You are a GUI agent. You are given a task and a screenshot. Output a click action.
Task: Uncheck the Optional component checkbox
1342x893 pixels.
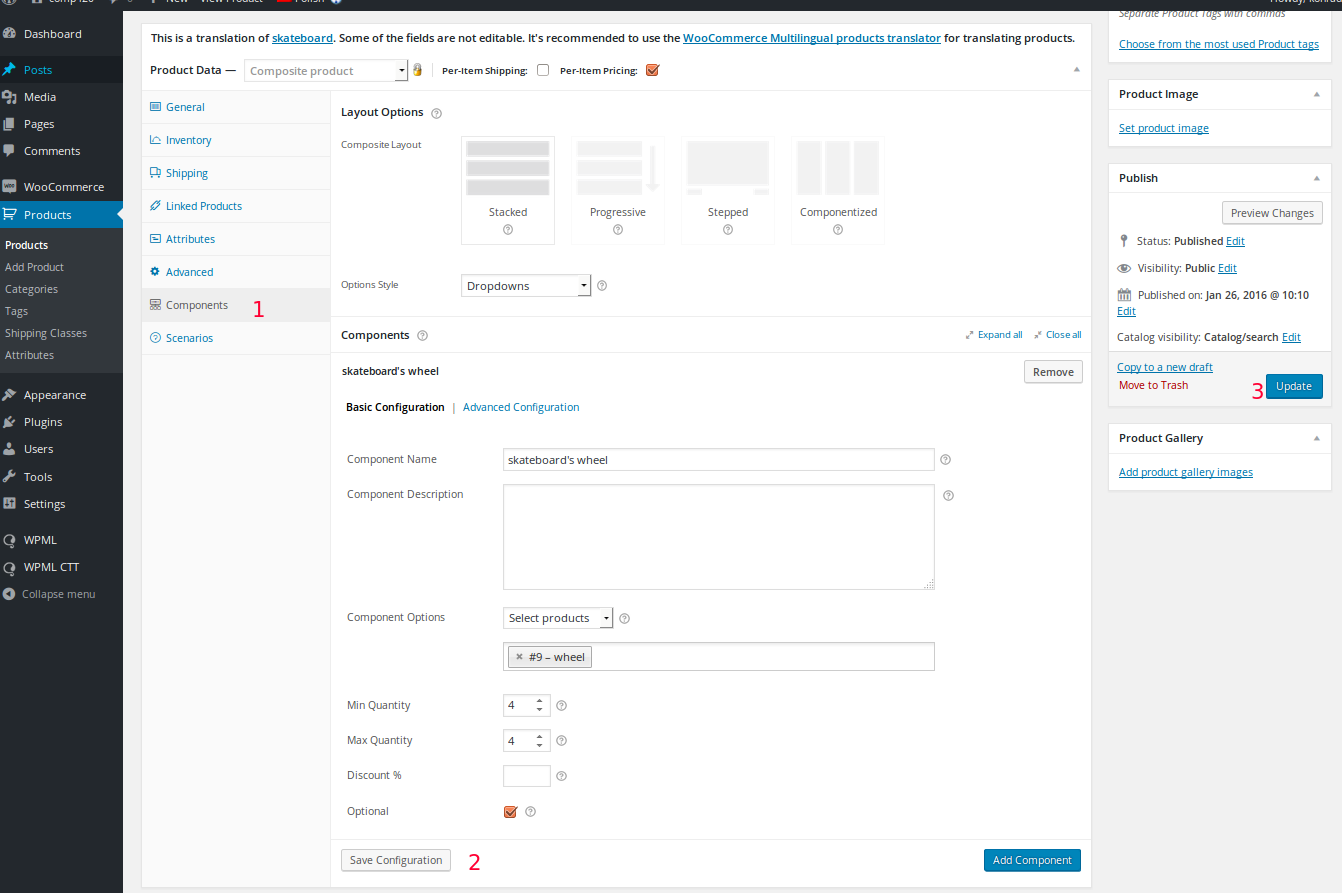[510, 812]
